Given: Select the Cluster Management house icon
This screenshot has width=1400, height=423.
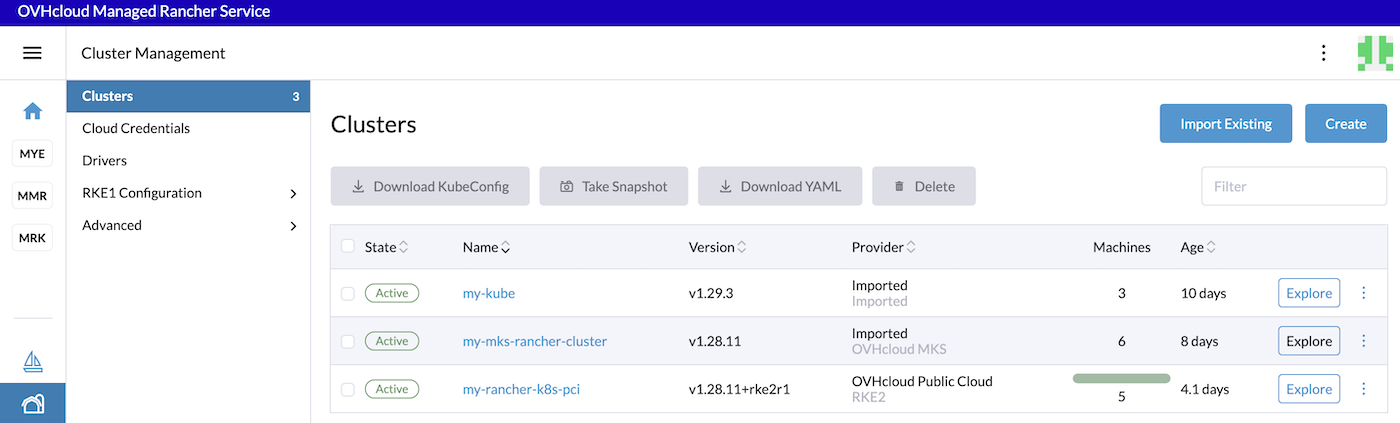Looking at the screenshot, I should click(32, 404).
